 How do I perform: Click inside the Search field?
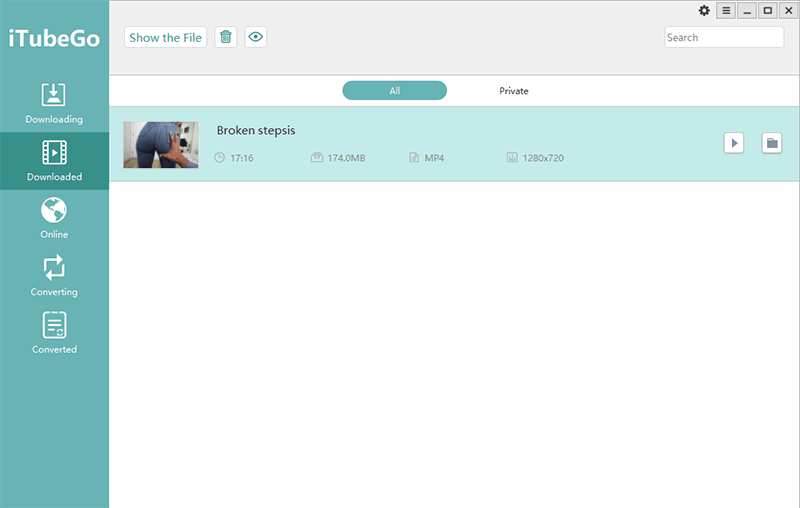tap(724, 37)
